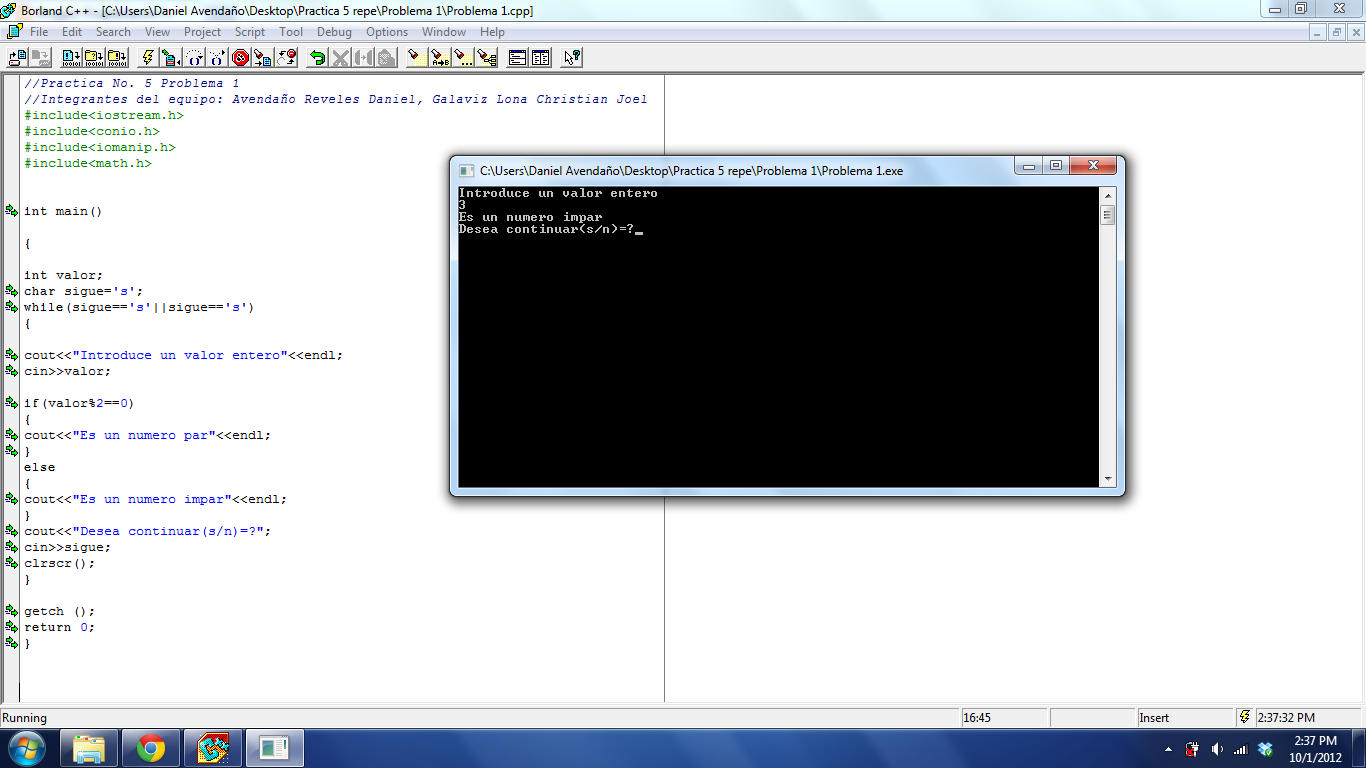
Task: Click the red Toggle breakpoint icon
Action: 240,58
